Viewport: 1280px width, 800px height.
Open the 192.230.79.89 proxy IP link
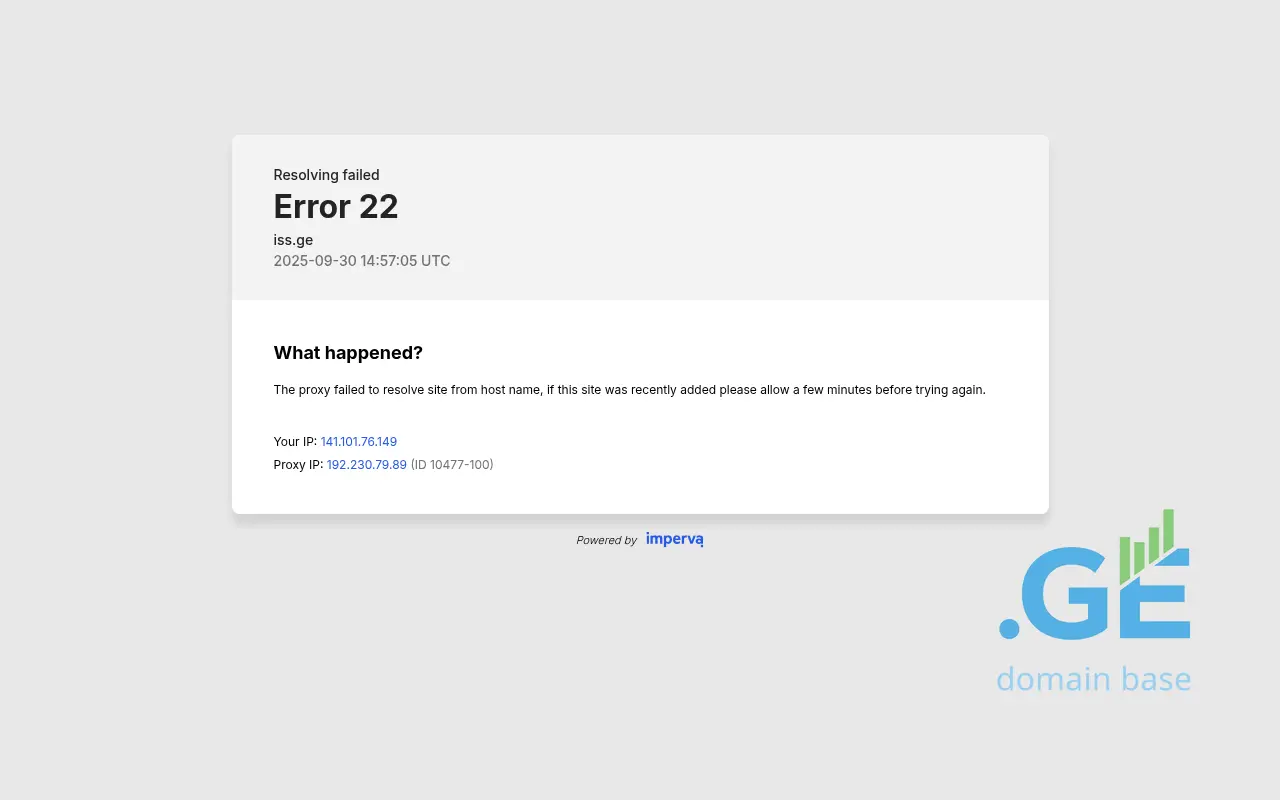(366, 464)
